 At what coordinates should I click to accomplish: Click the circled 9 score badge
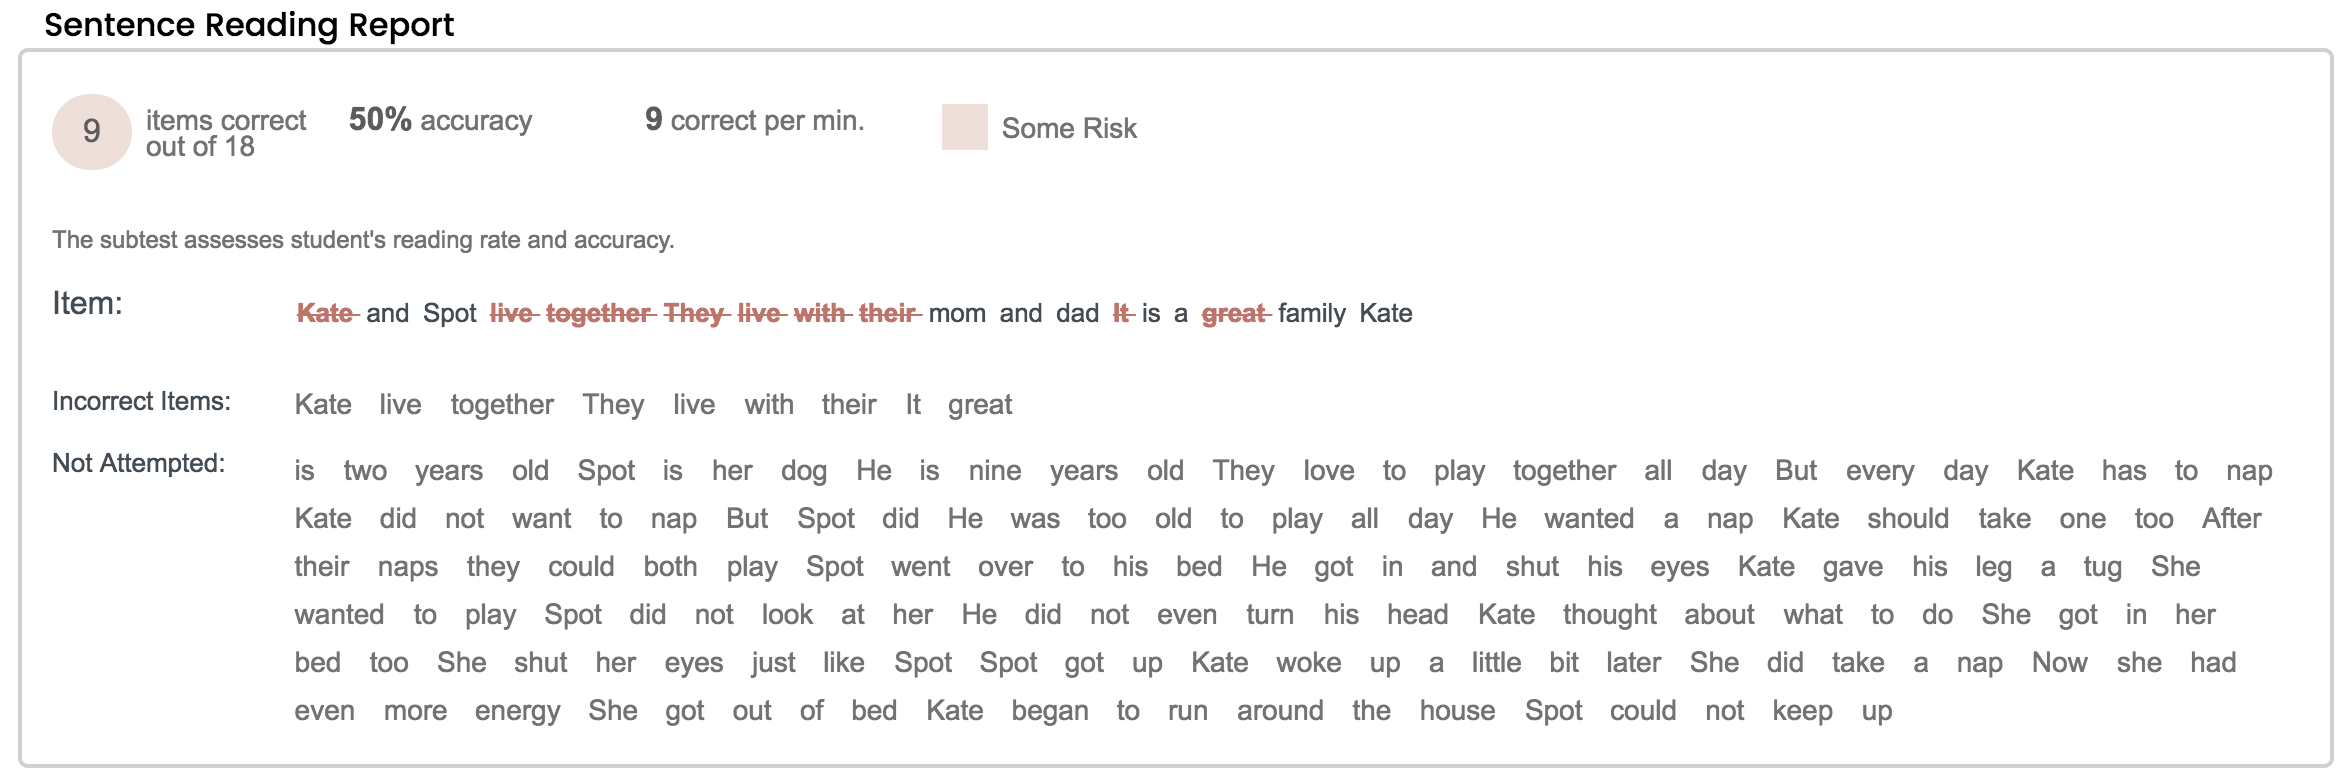point(92,131)
